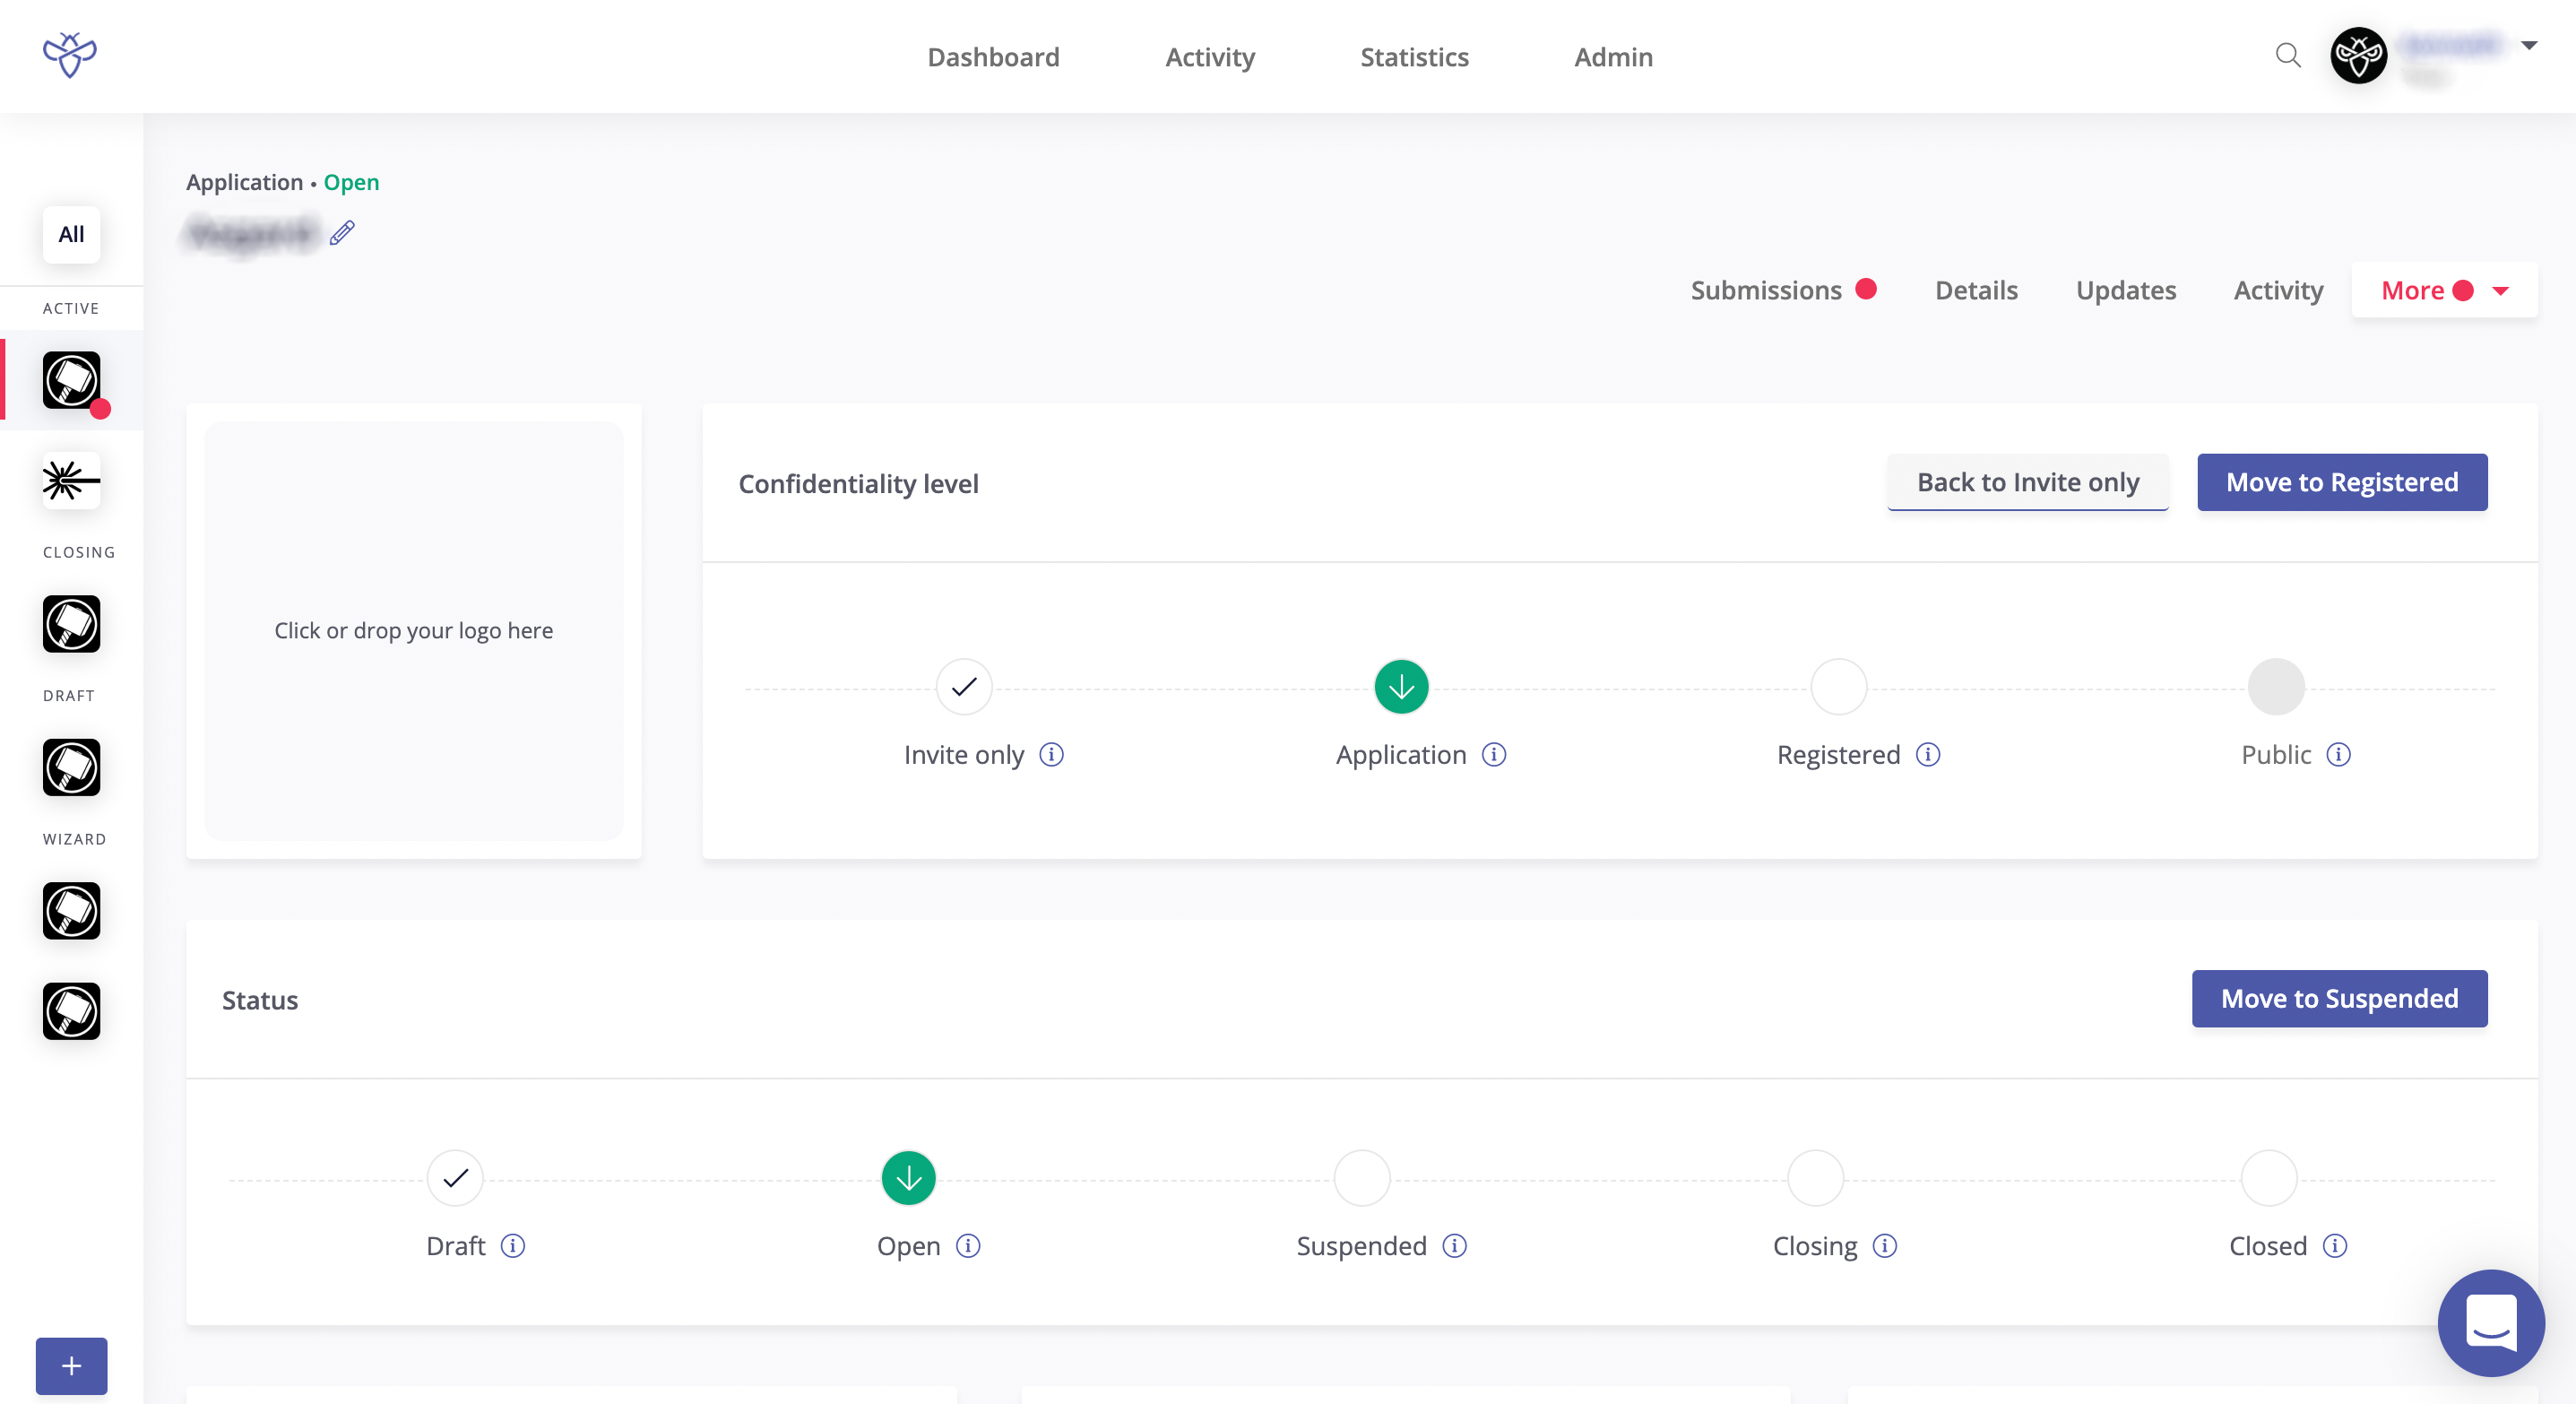Image resolution: width=2576 pixels, height=1404 pixels.
Task: Show info for Invite only level
Action: coord(1051,754)
